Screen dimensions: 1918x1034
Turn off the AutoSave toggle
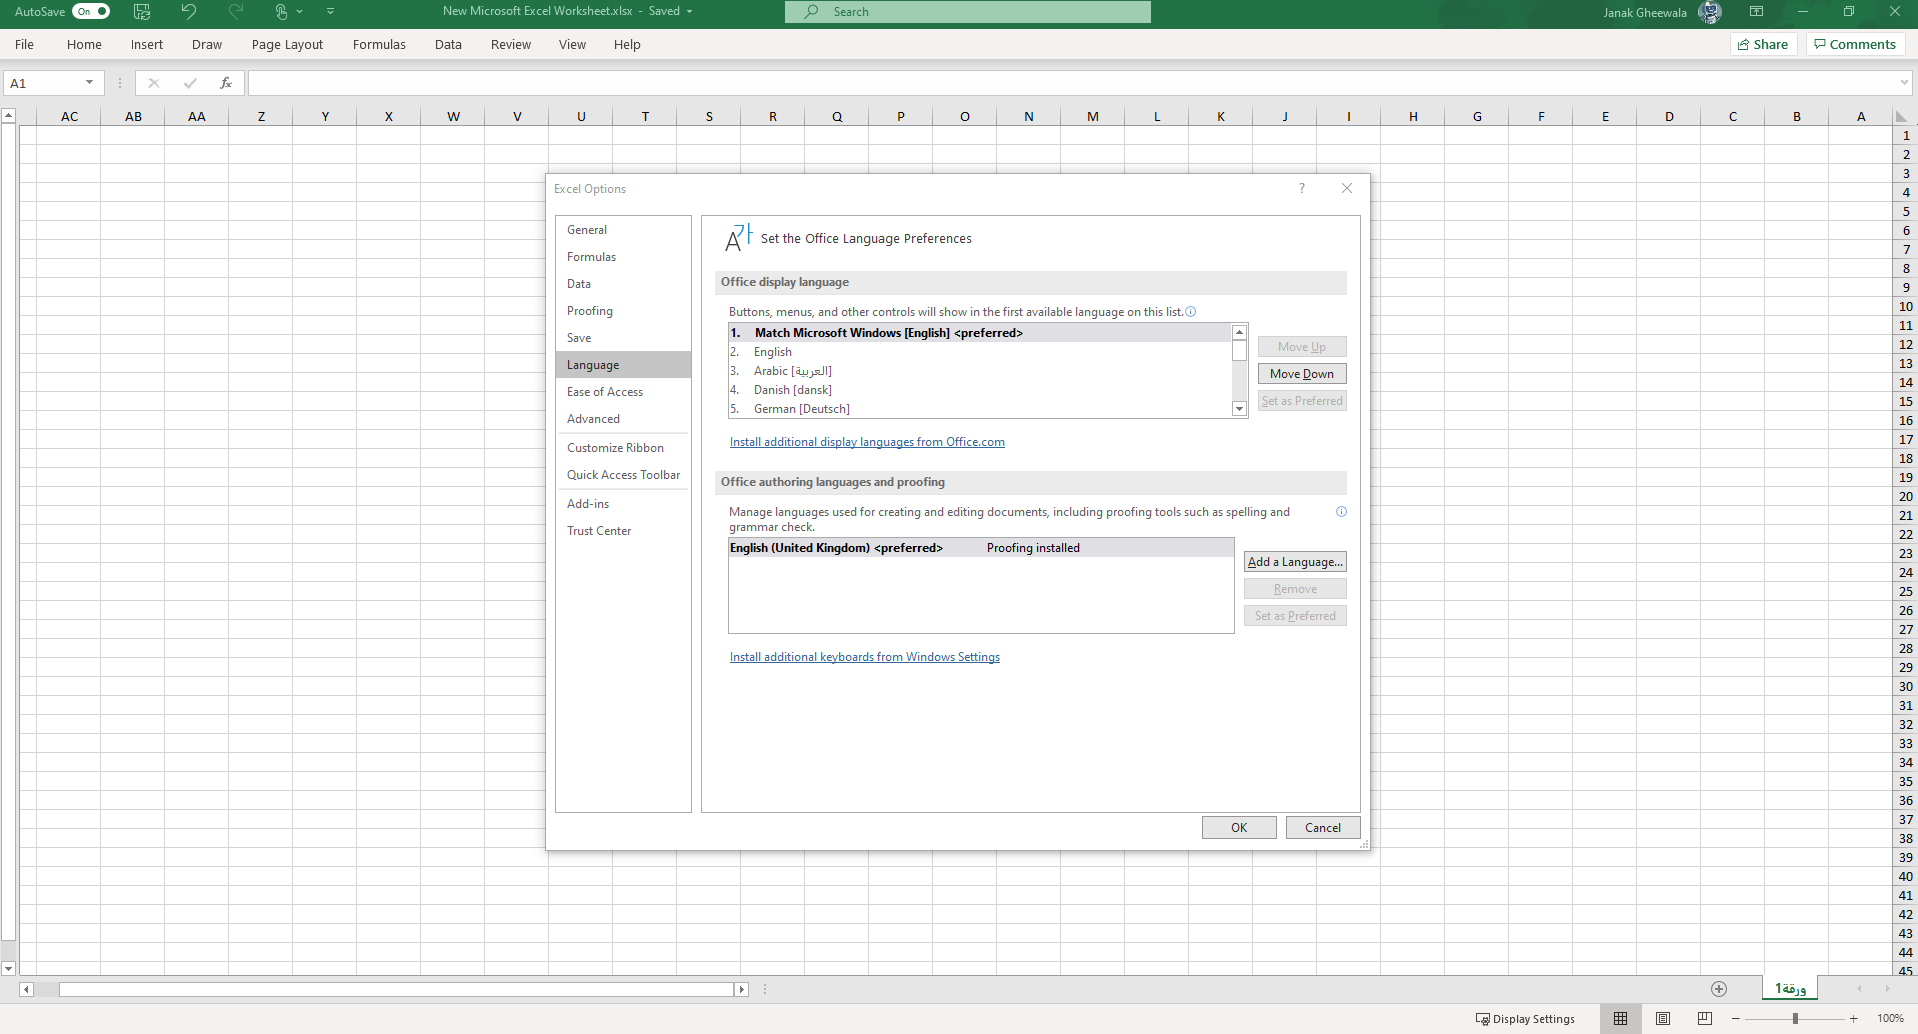pos(91,11)
